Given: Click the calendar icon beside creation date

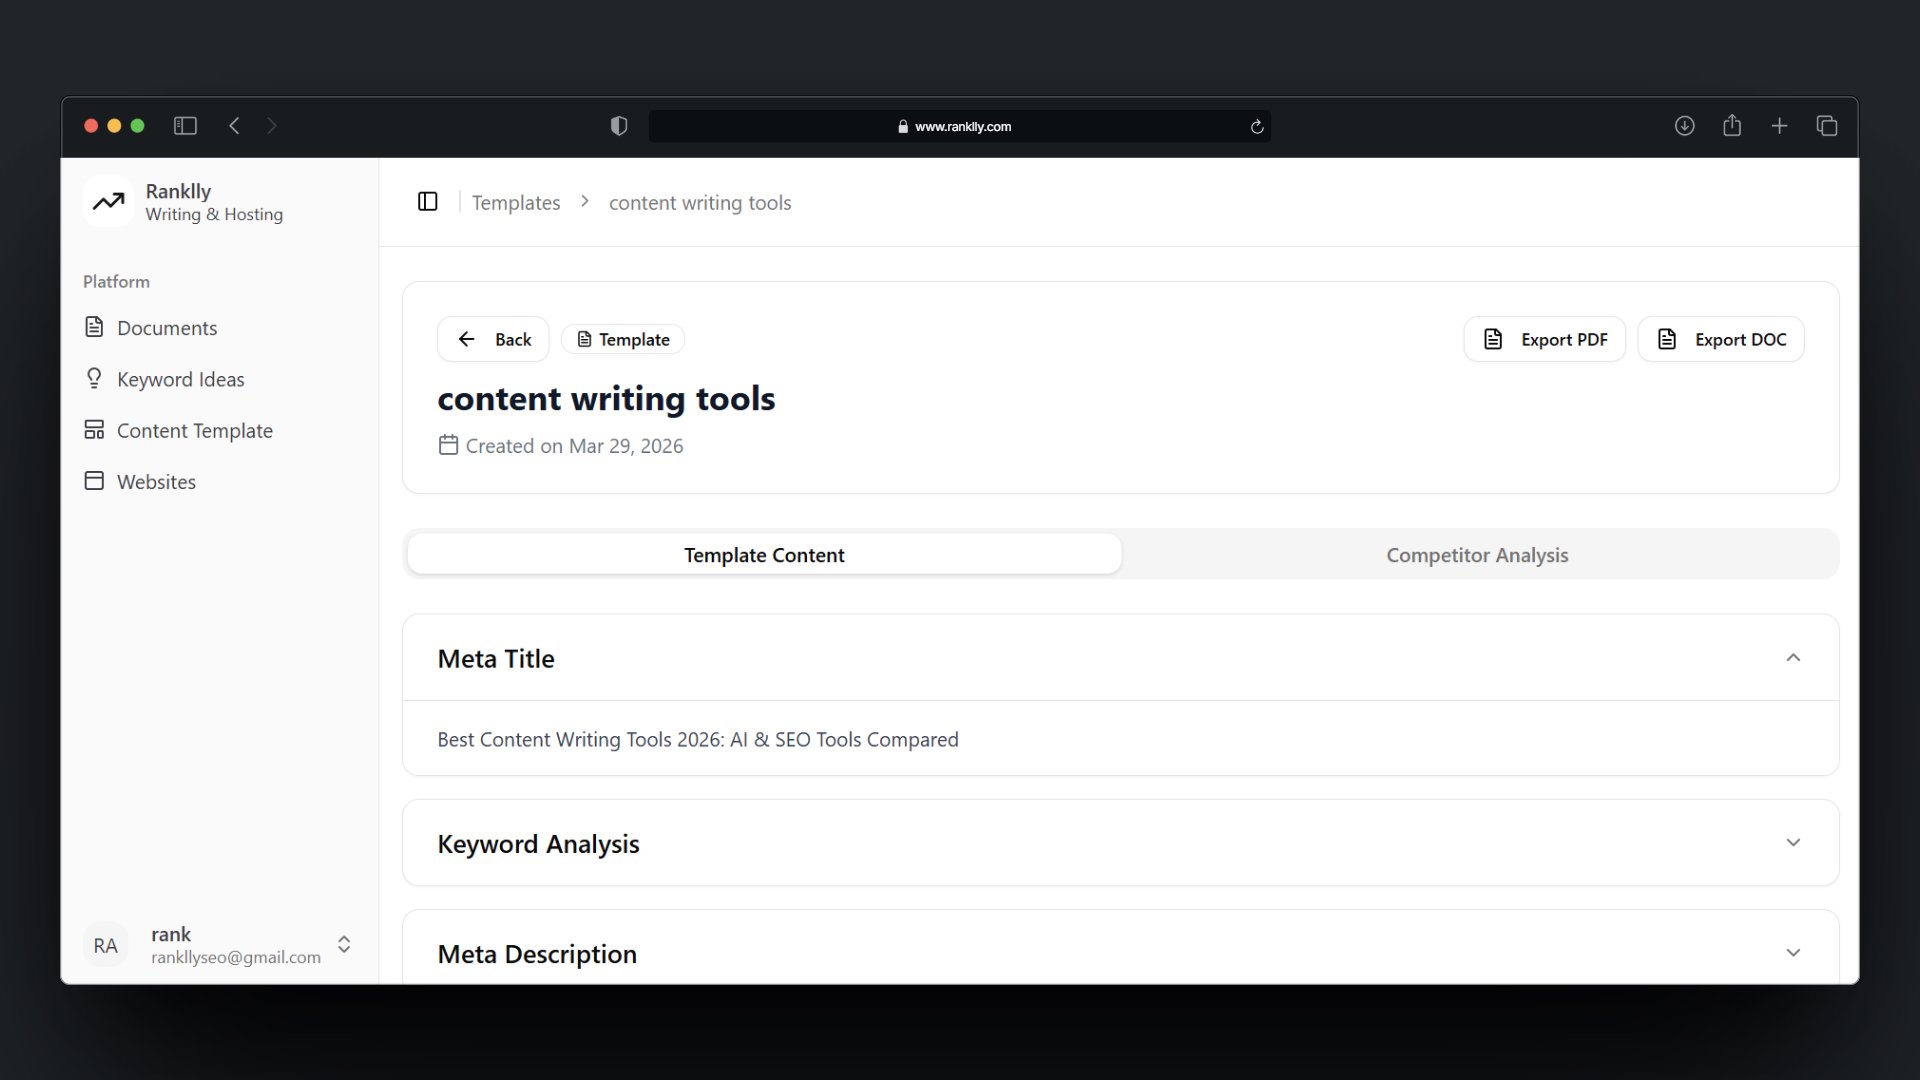Looking at the screenshot, I should 448,445.
